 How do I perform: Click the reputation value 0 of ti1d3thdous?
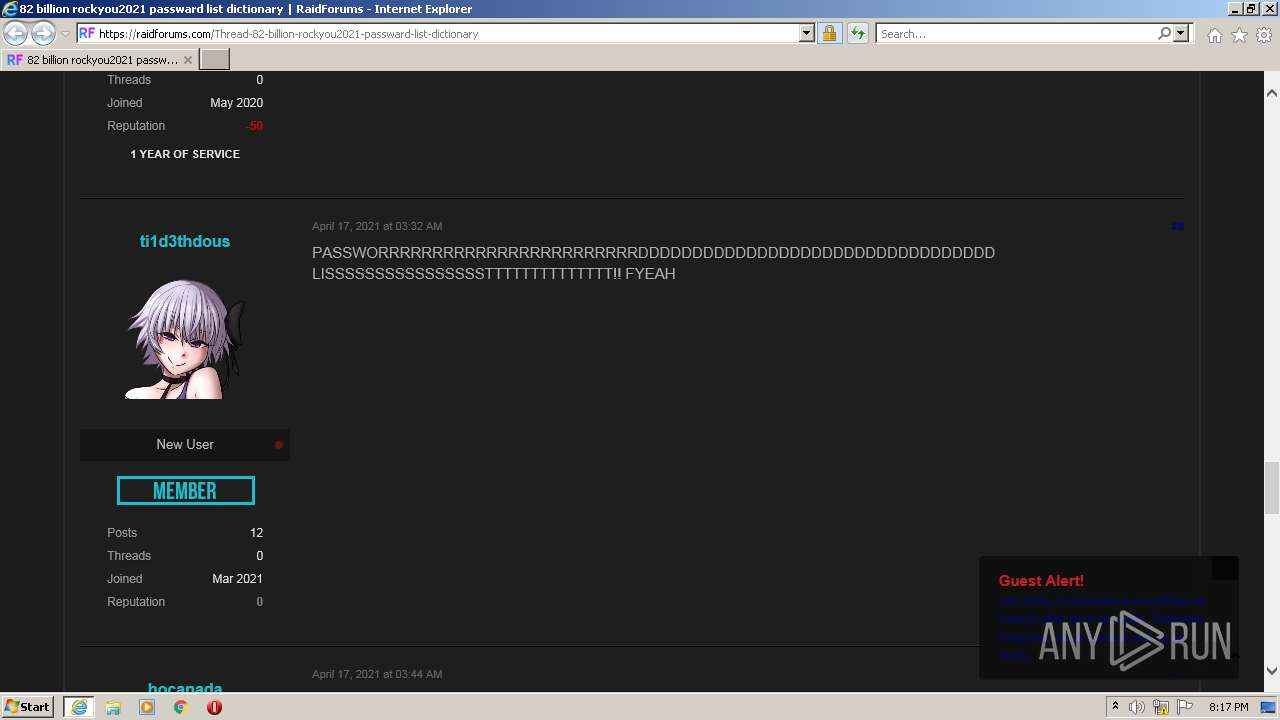260,602
